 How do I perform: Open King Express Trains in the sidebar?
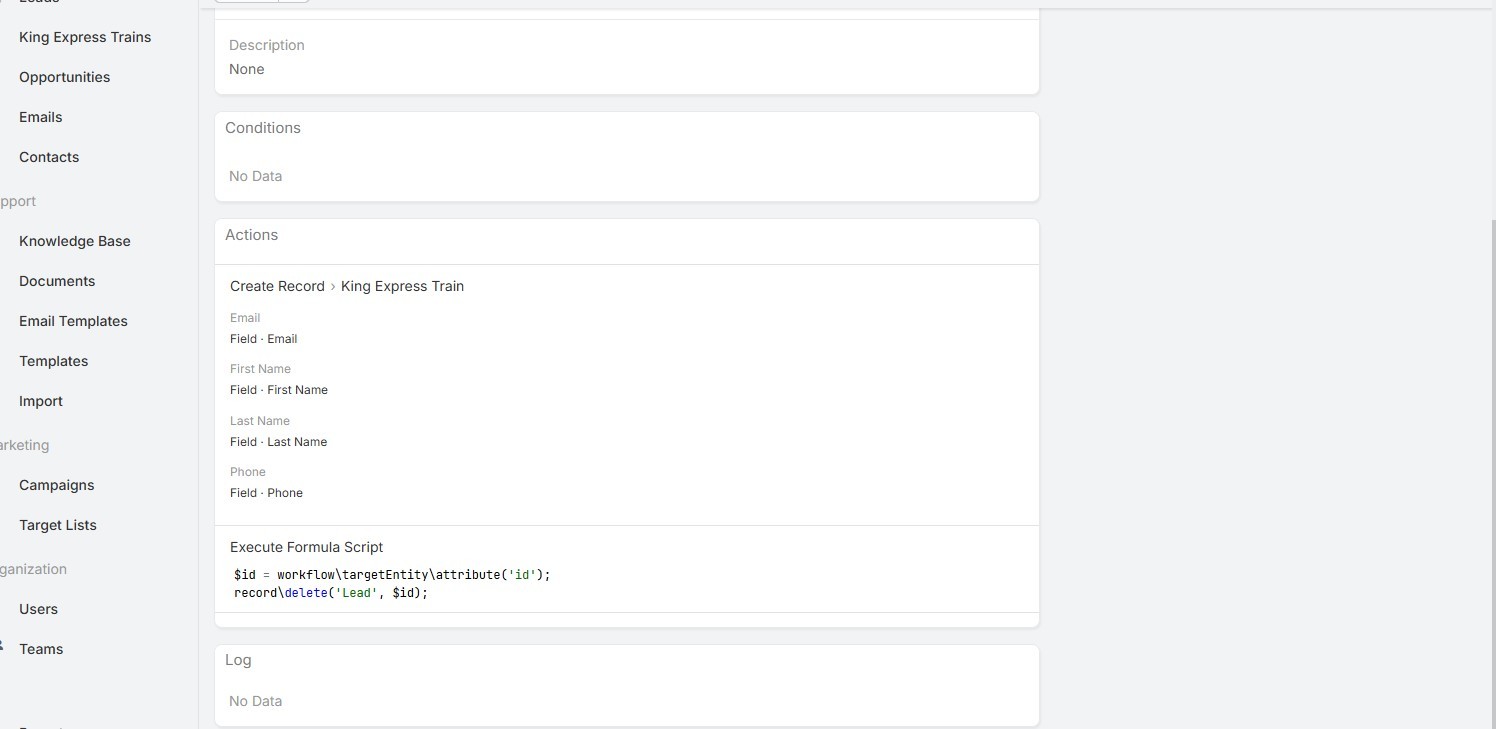[85, 37]
